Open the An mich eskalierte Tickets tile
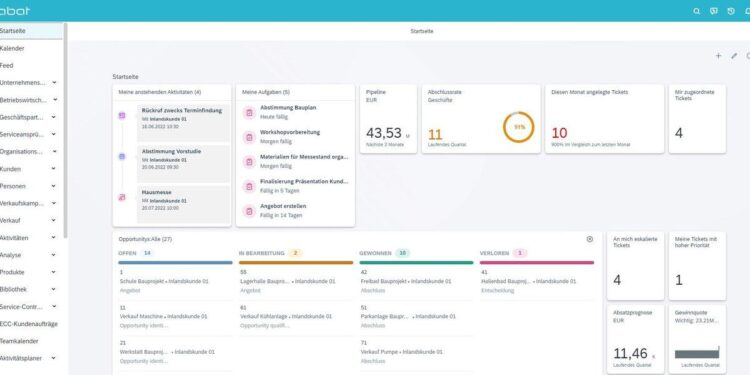This screenshot has width=750, height=375. coord(636,266)
